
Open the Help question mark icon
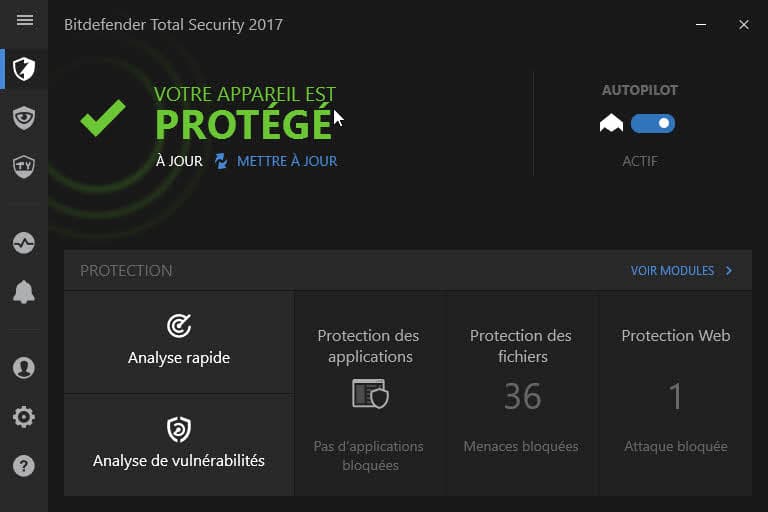pos(24,466)
